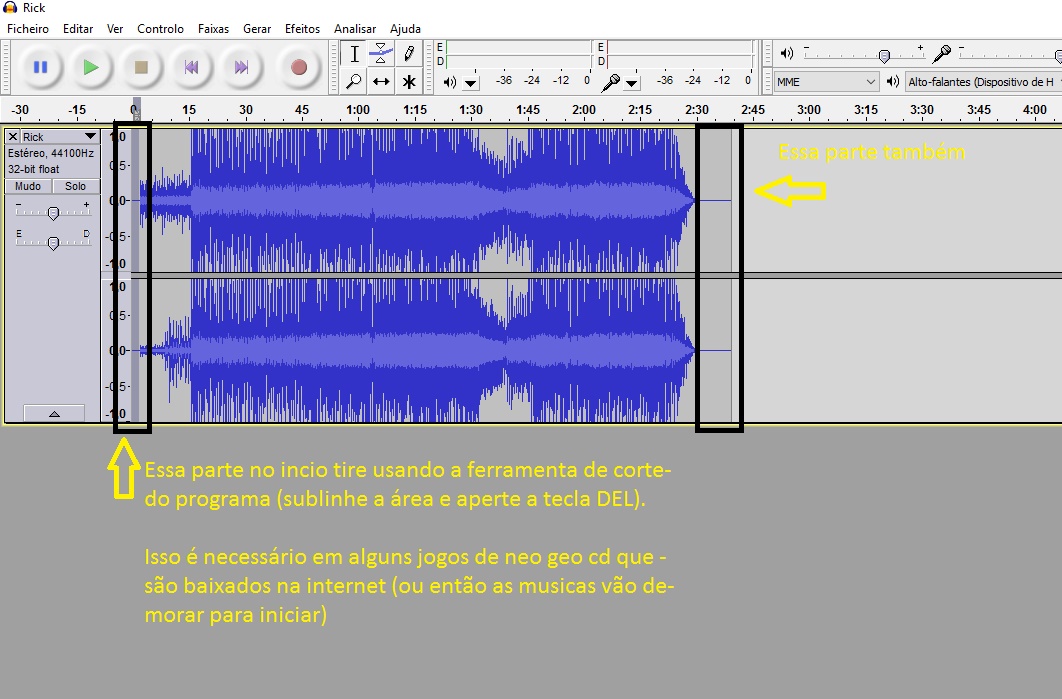Viewport: 1062px width, 699px height.
Task: Choose the Envelope tool
Action: [381, 54]
